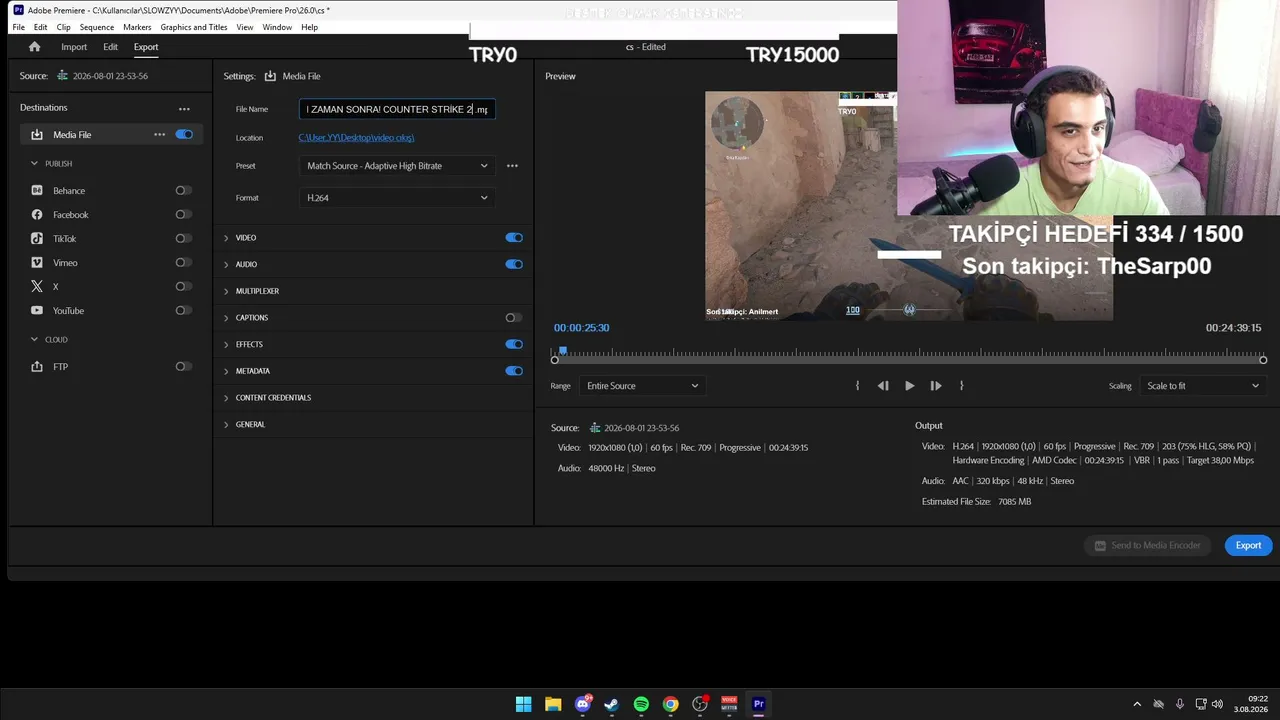Disable the Video export toggle
Screen dimensions: 1280x720
point(514,238)
